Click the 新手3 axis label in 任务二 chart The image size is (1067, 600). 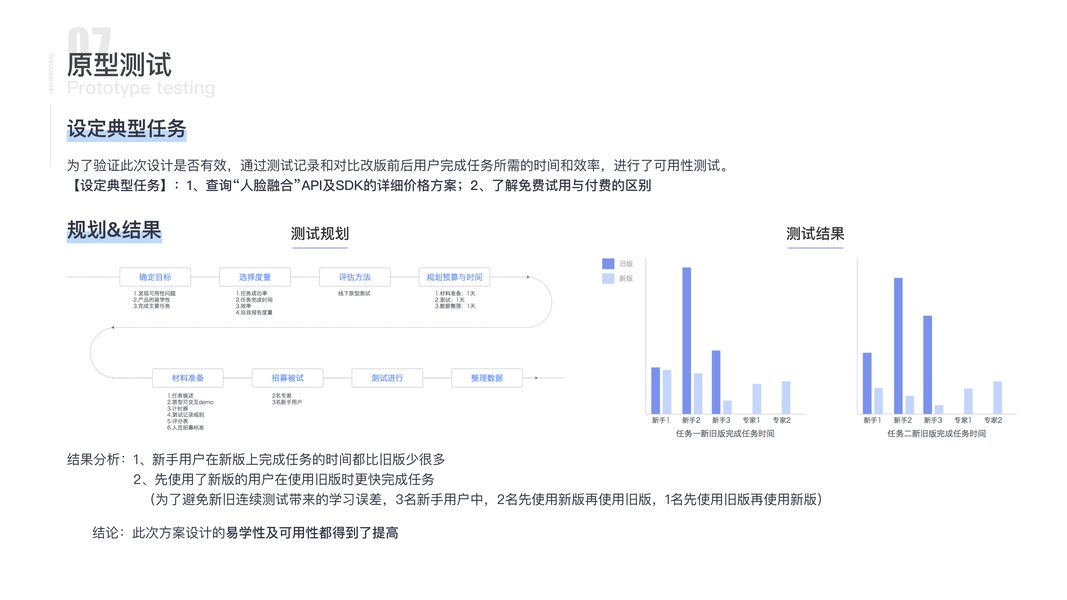click(x=933, y=420)
